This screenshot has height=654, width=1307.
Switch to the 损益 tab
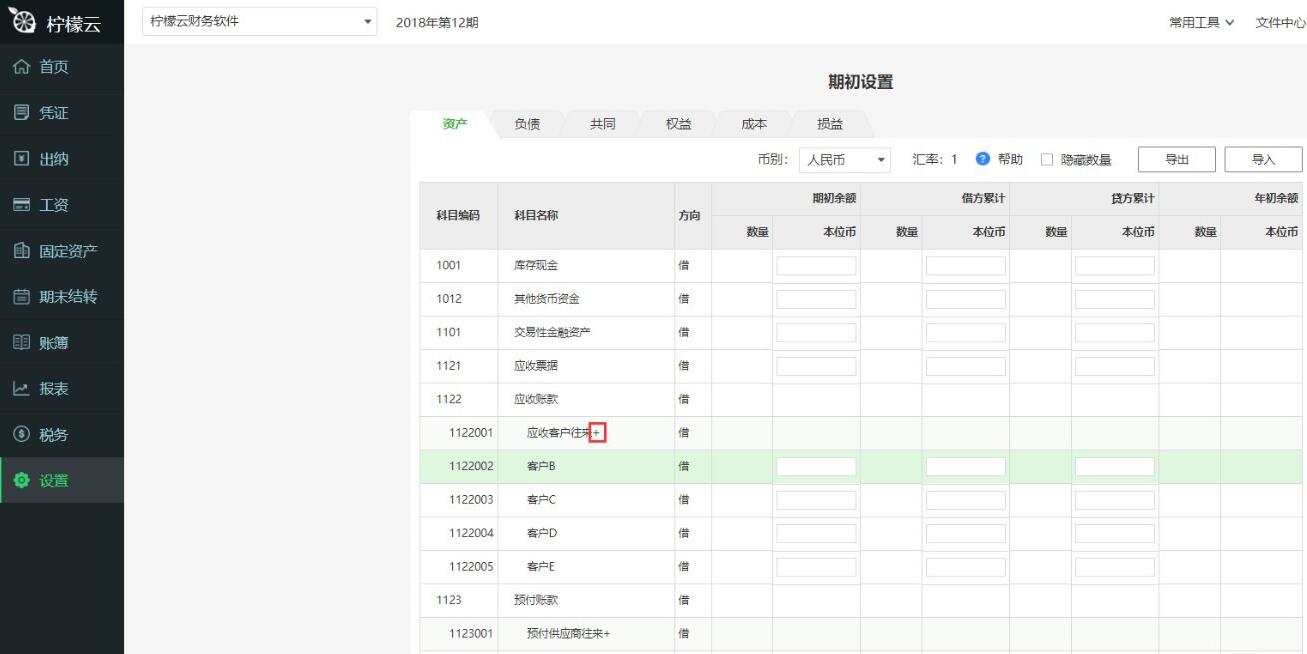point(830,124)
